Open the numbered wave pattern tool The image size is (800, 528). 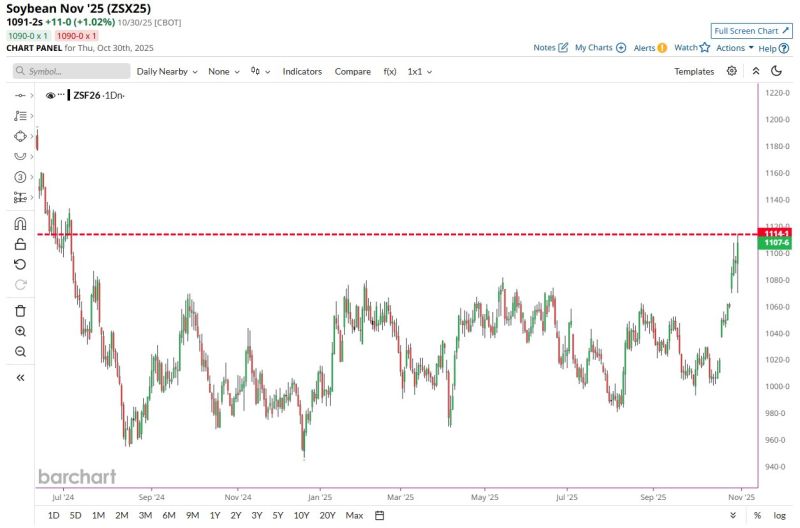click(20, 177)
